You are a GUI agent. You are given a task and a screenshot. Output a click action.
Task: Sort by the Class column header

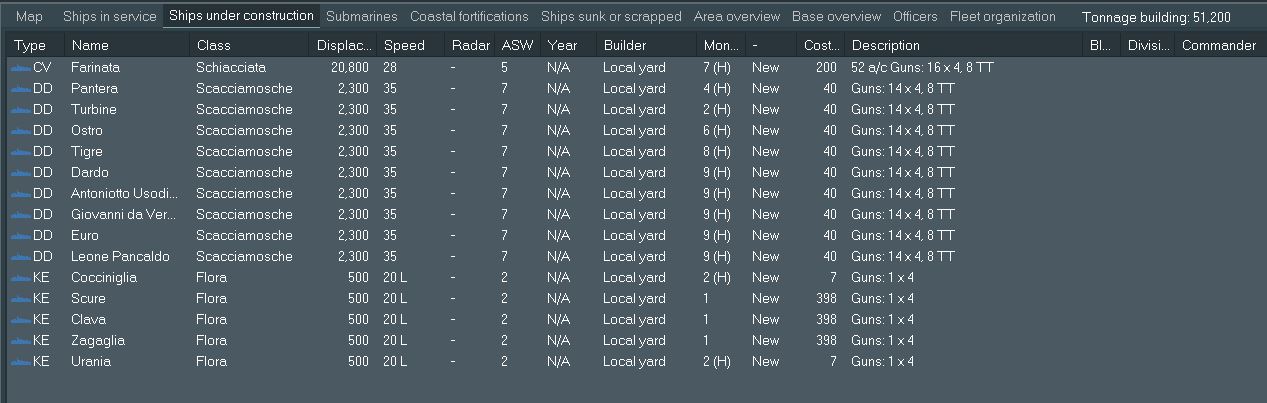pos(249,45)
